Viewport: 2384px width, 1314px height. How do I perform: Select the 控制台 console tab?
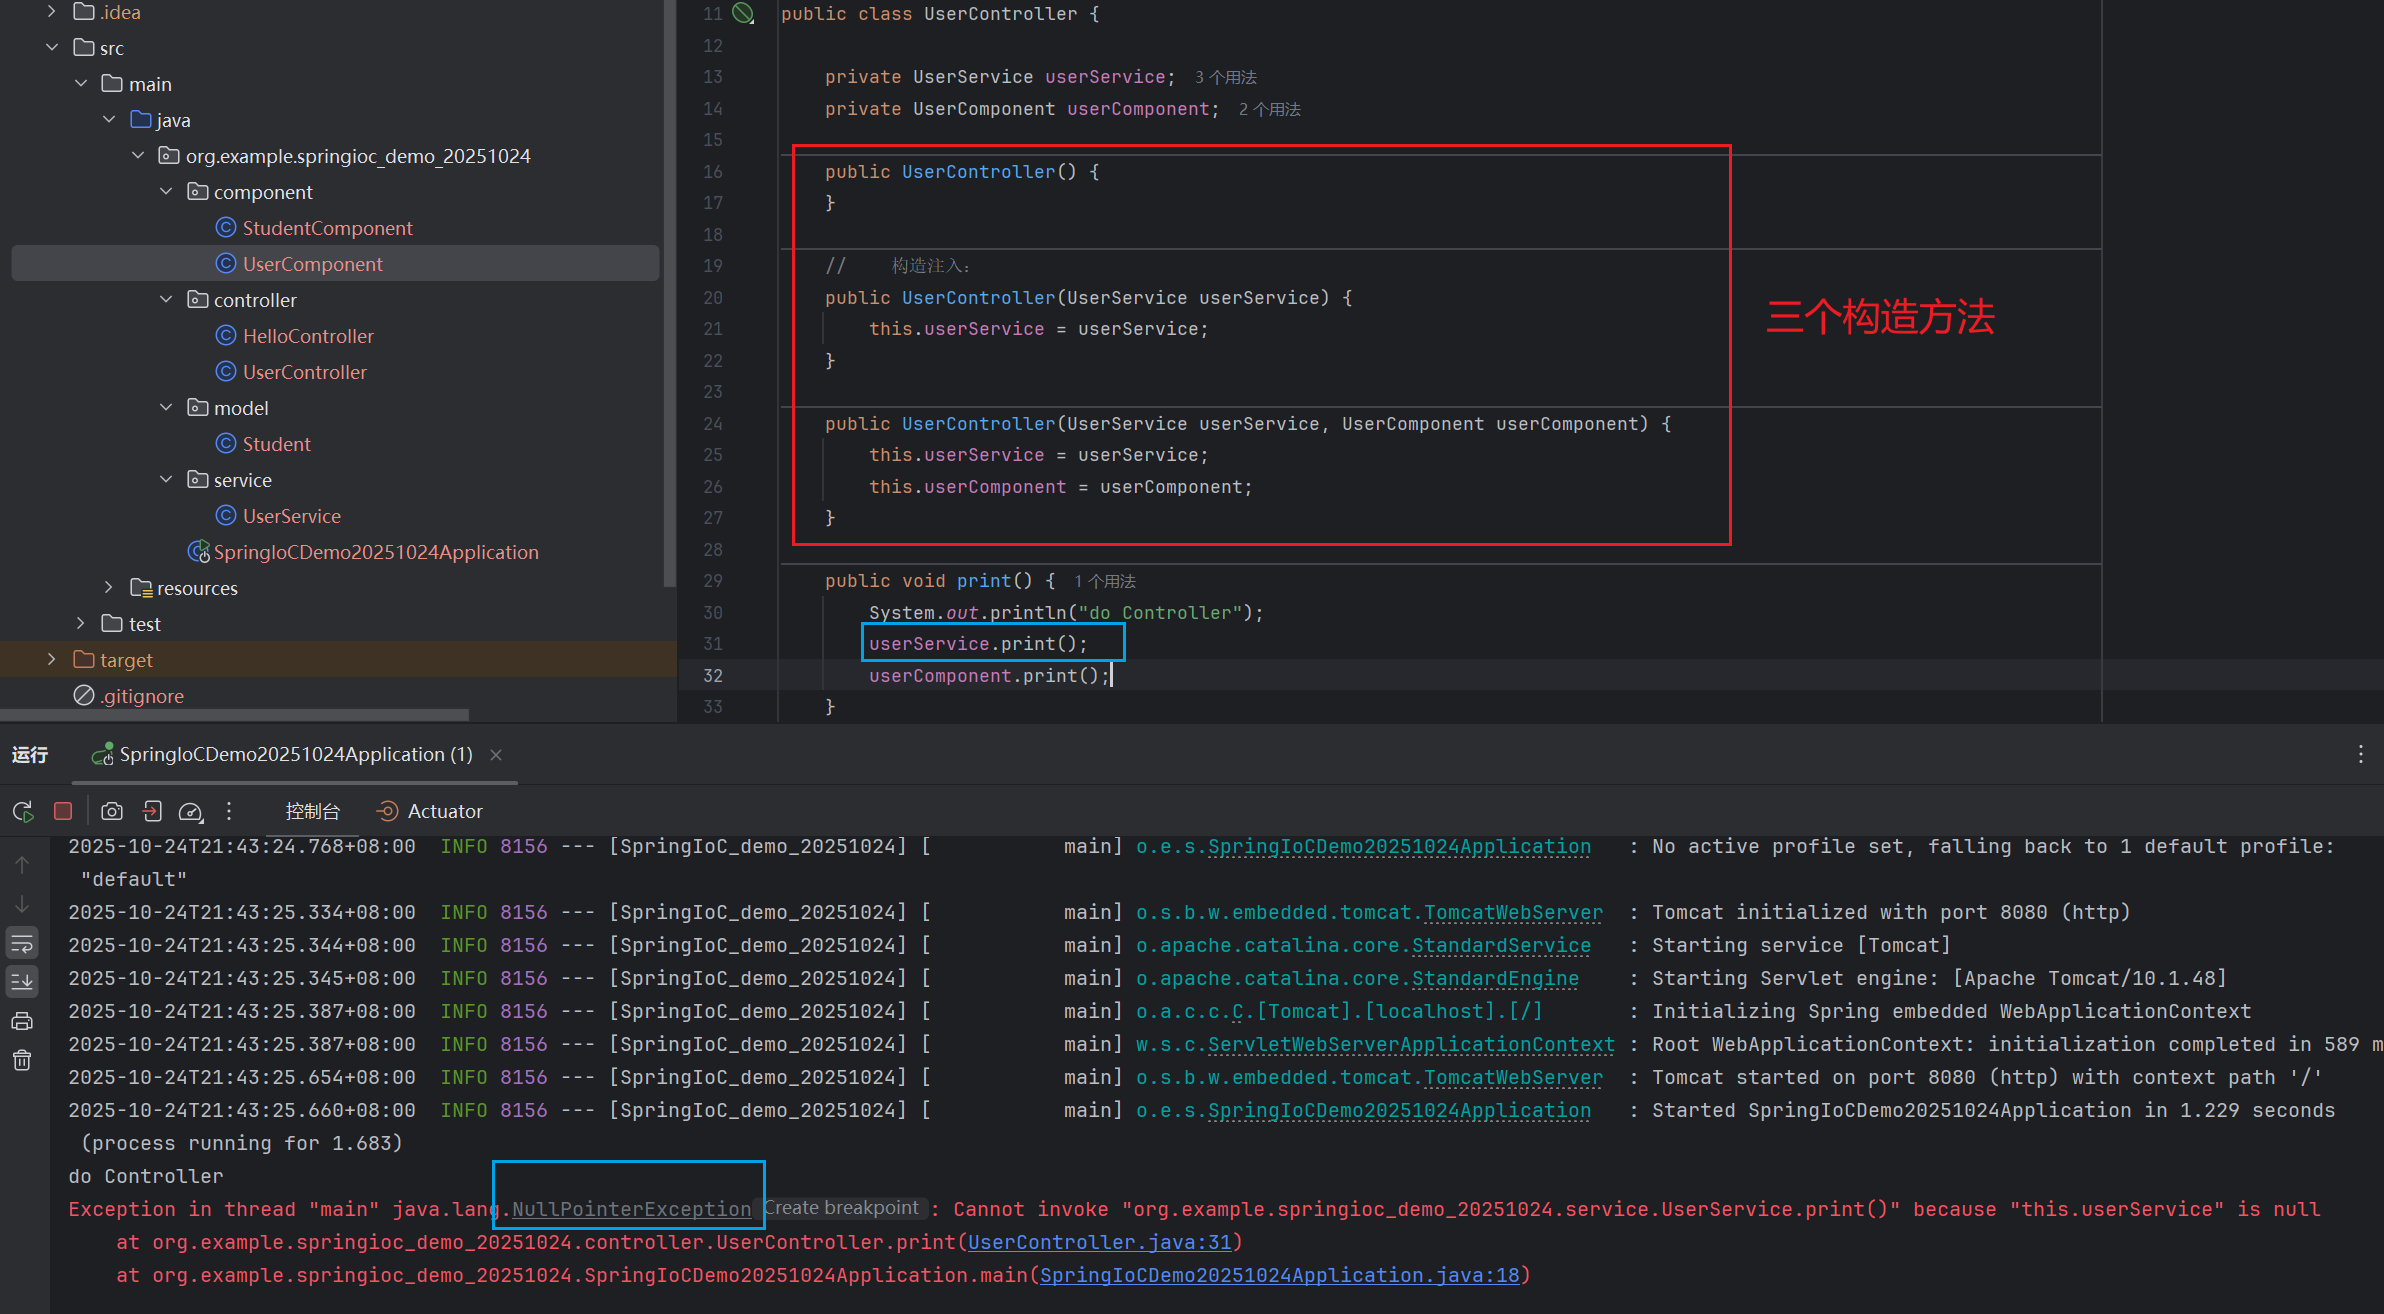click(x=312, y=811)
